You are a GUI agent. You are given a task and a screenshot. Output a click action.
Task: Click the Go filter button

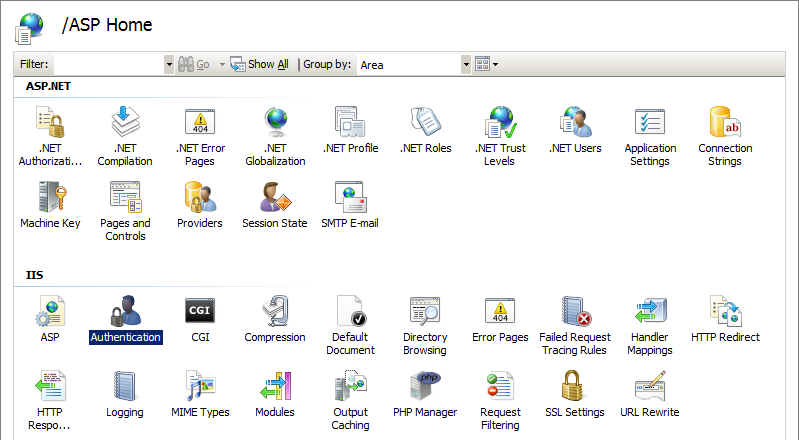pos(194,64)
